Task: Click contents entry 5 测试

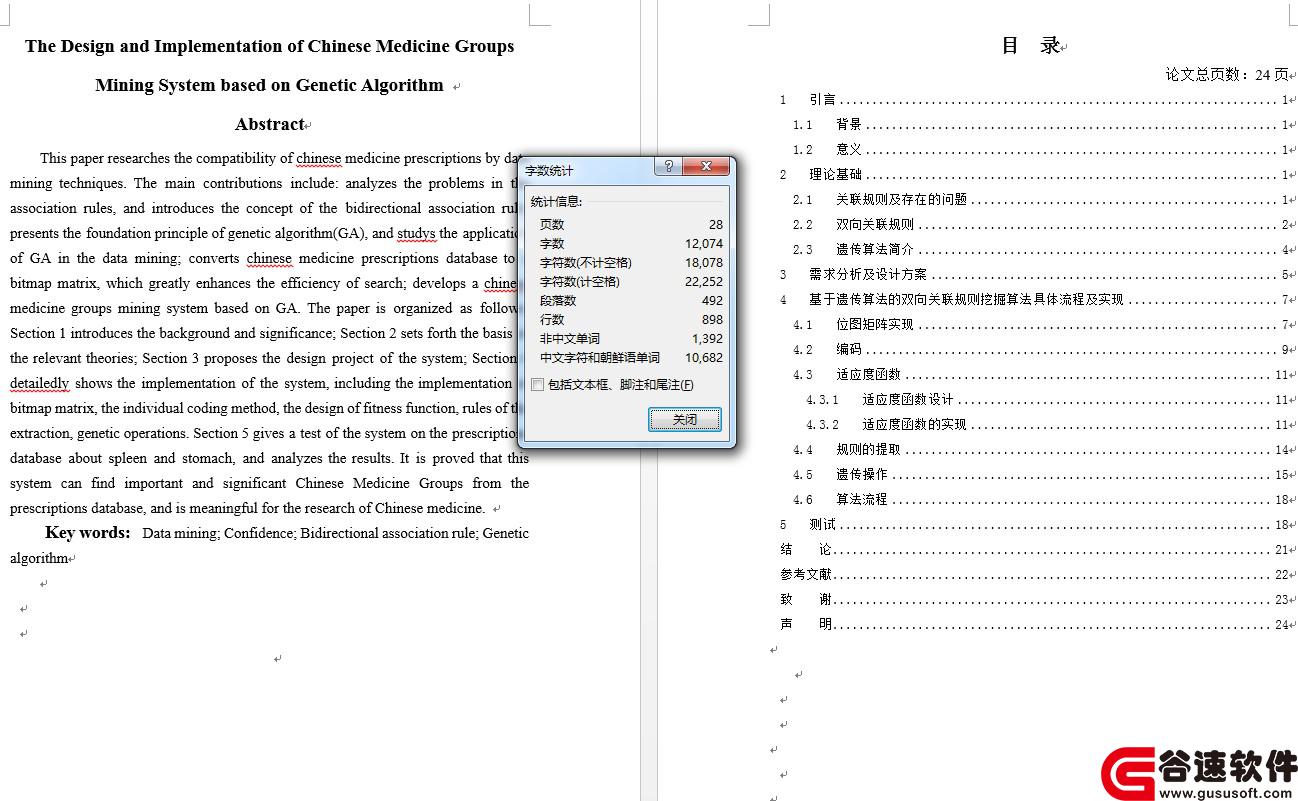Action: pos(1035,525)
